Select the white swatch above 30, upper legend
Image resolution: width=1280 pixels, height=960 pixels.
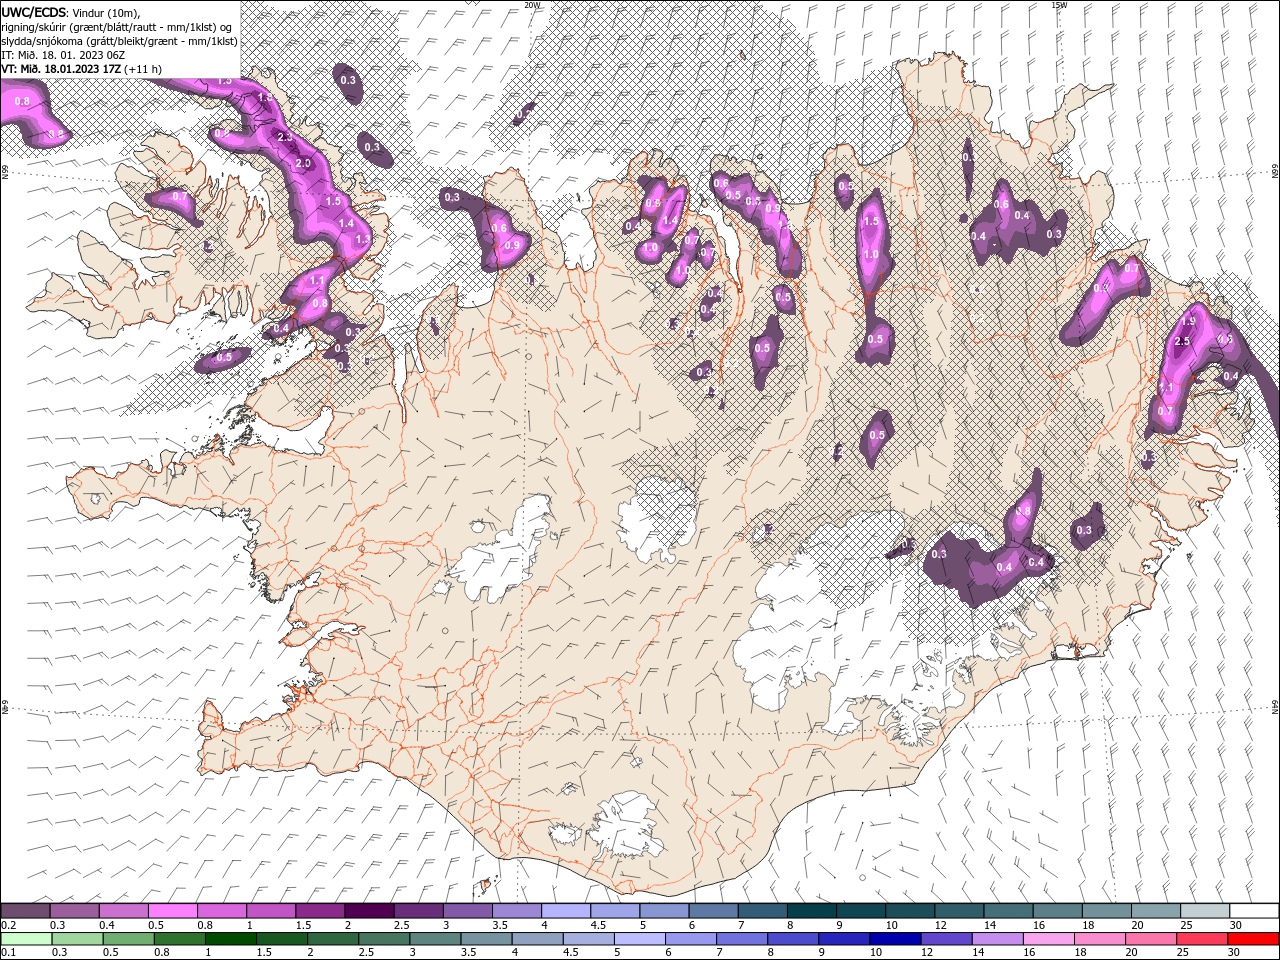pos(1254,911)
